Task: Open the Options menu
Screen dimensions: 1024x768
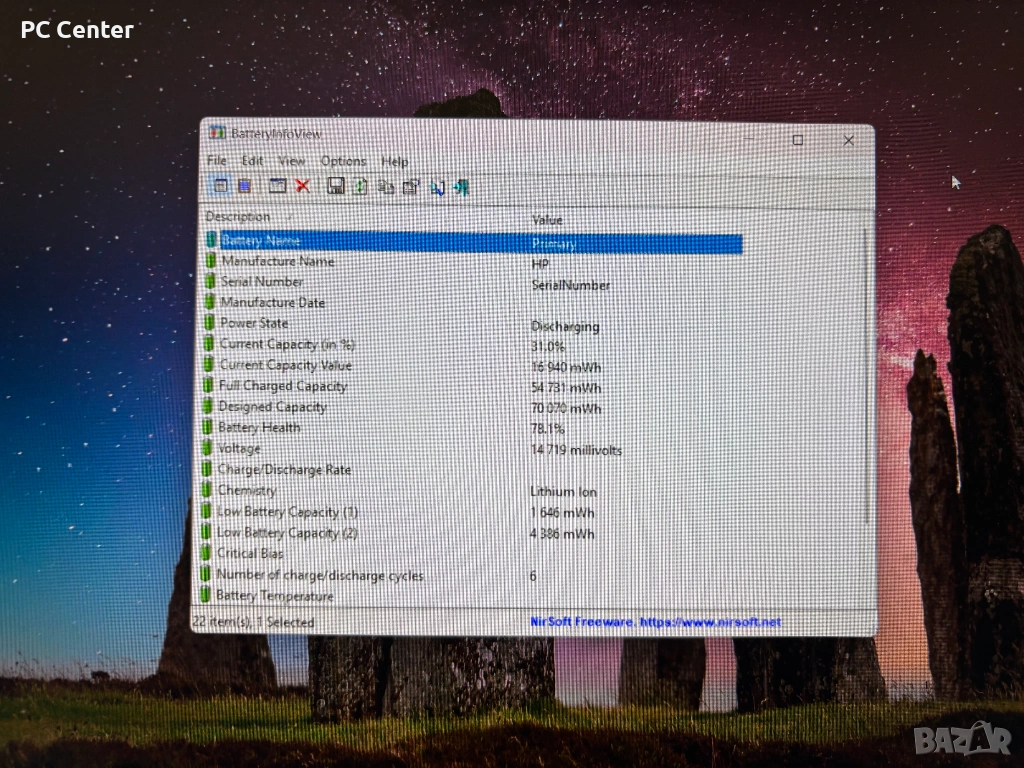Action: click(x=343, y=161)
